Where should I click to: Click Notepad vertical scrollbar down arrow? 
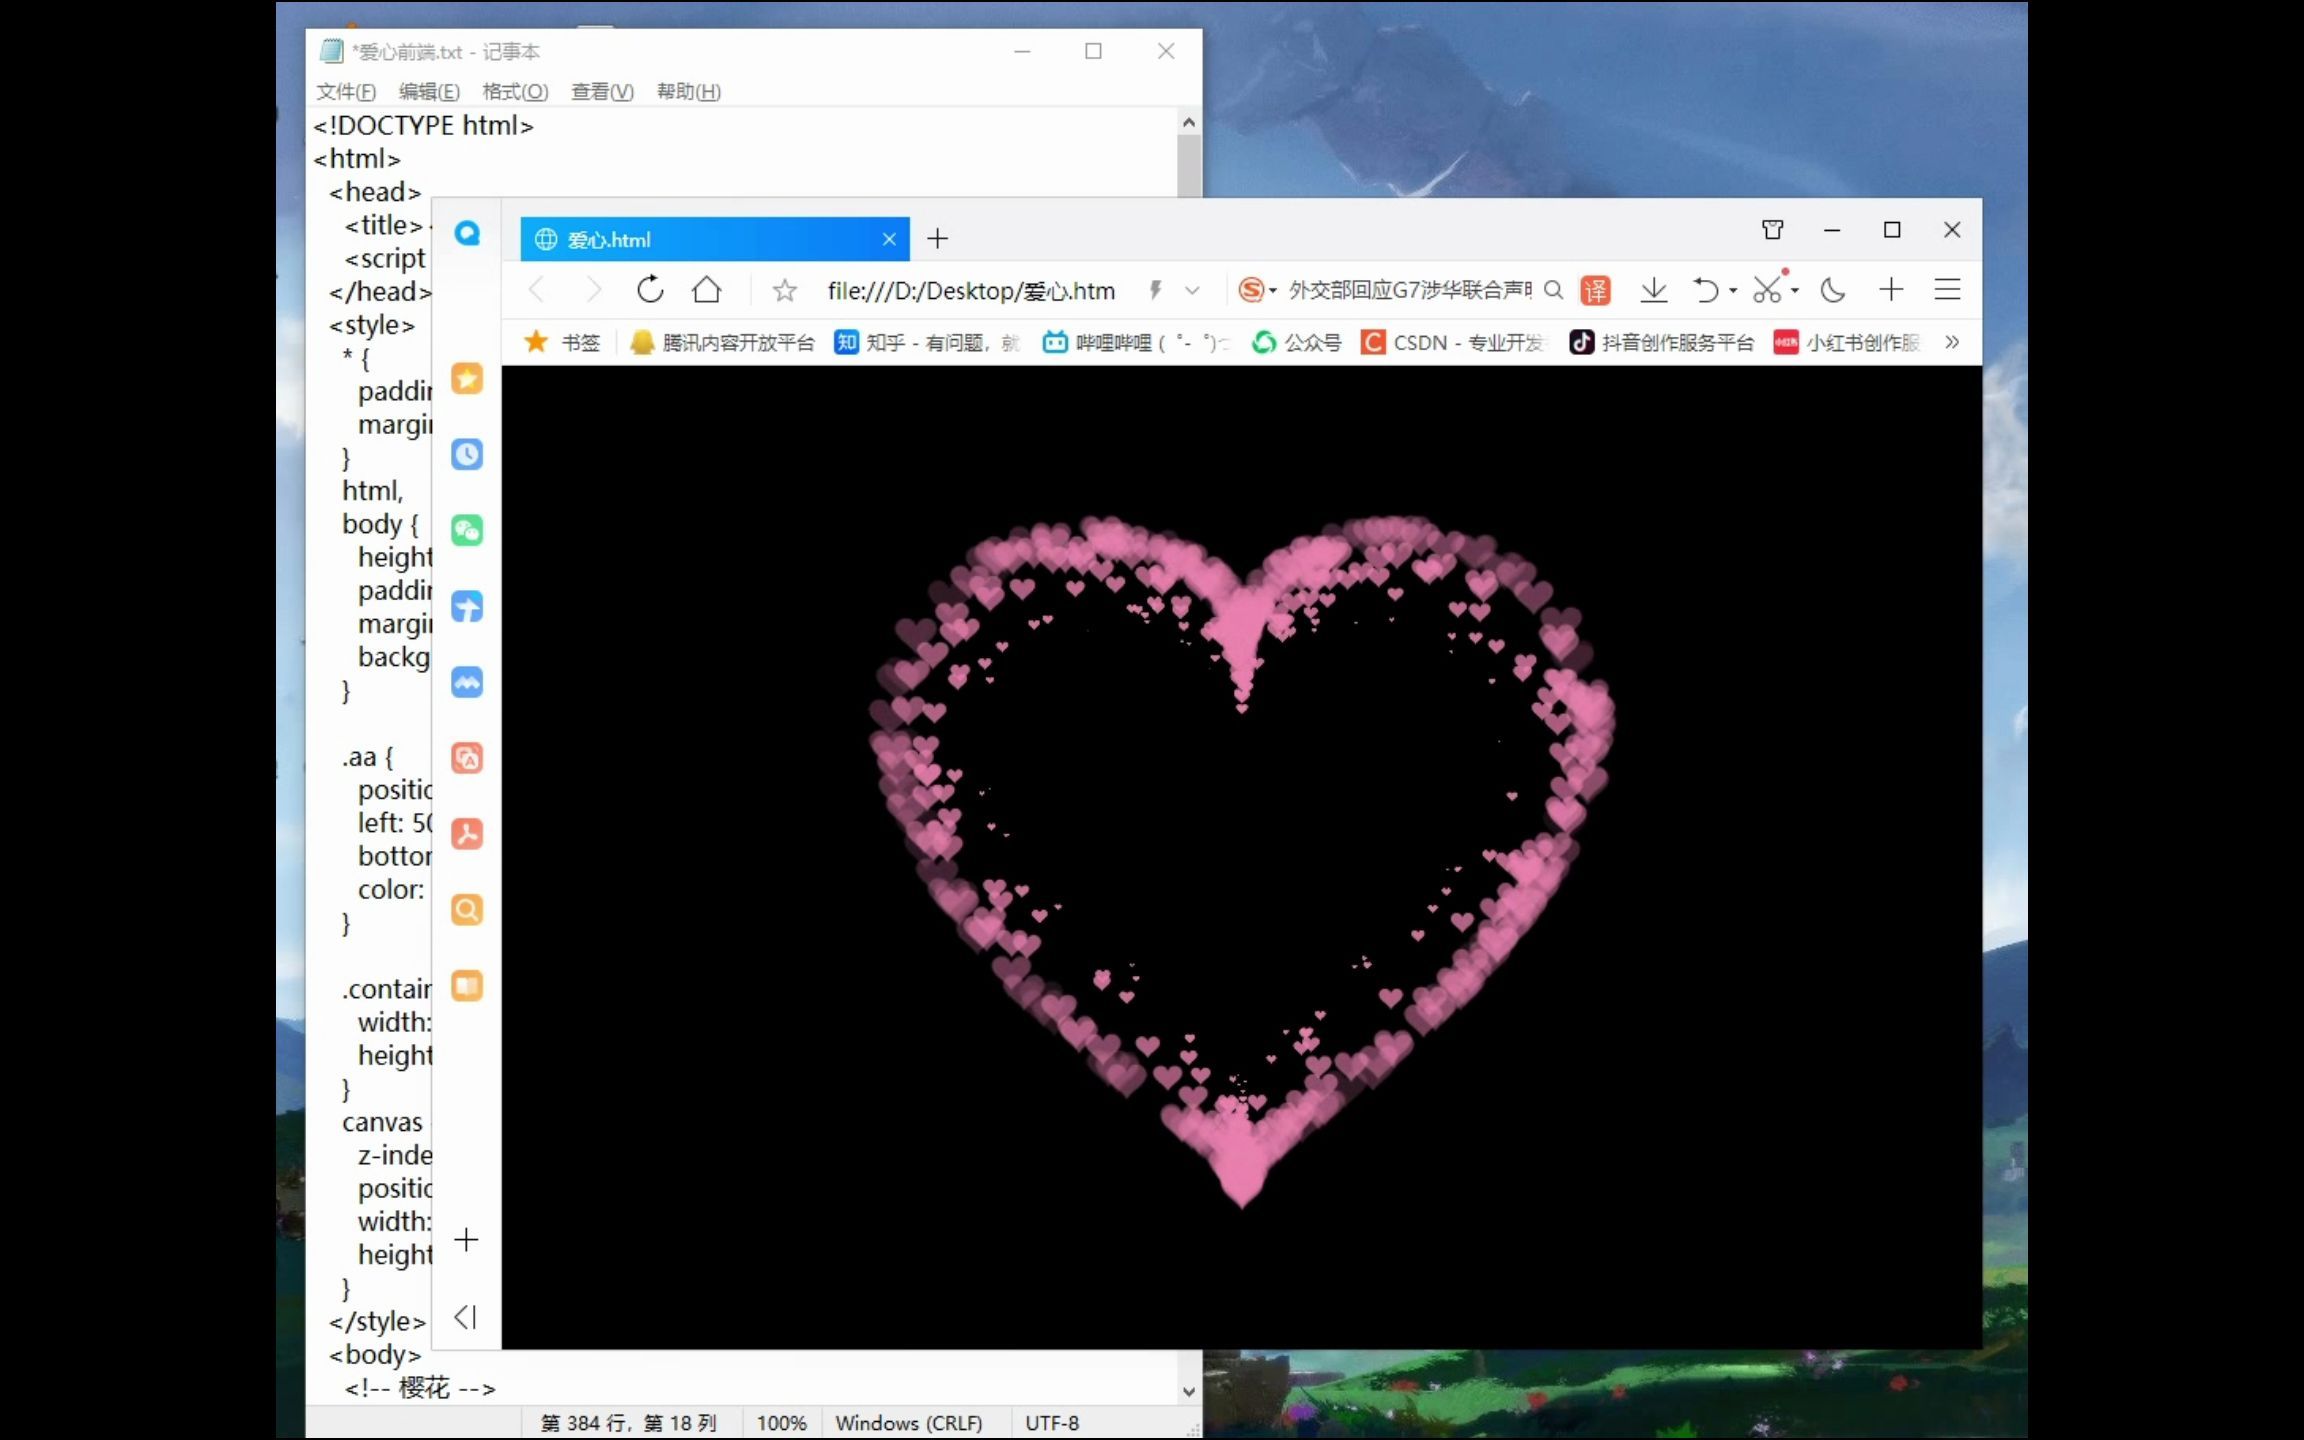tap(1188, 1391)
